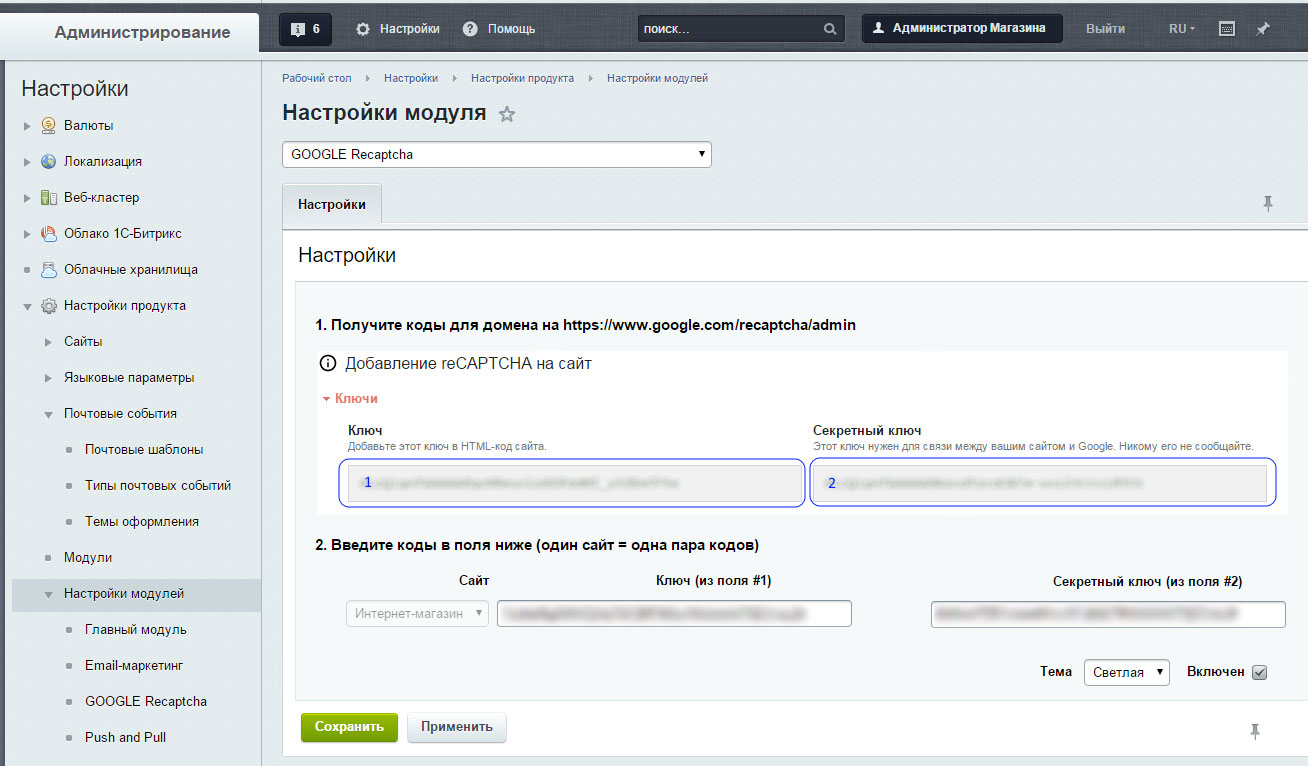Open the Тема dropdown set to Светлая
Image resolution: width=1308 pixels, height=766 pixels.
tap(1126, 672)
